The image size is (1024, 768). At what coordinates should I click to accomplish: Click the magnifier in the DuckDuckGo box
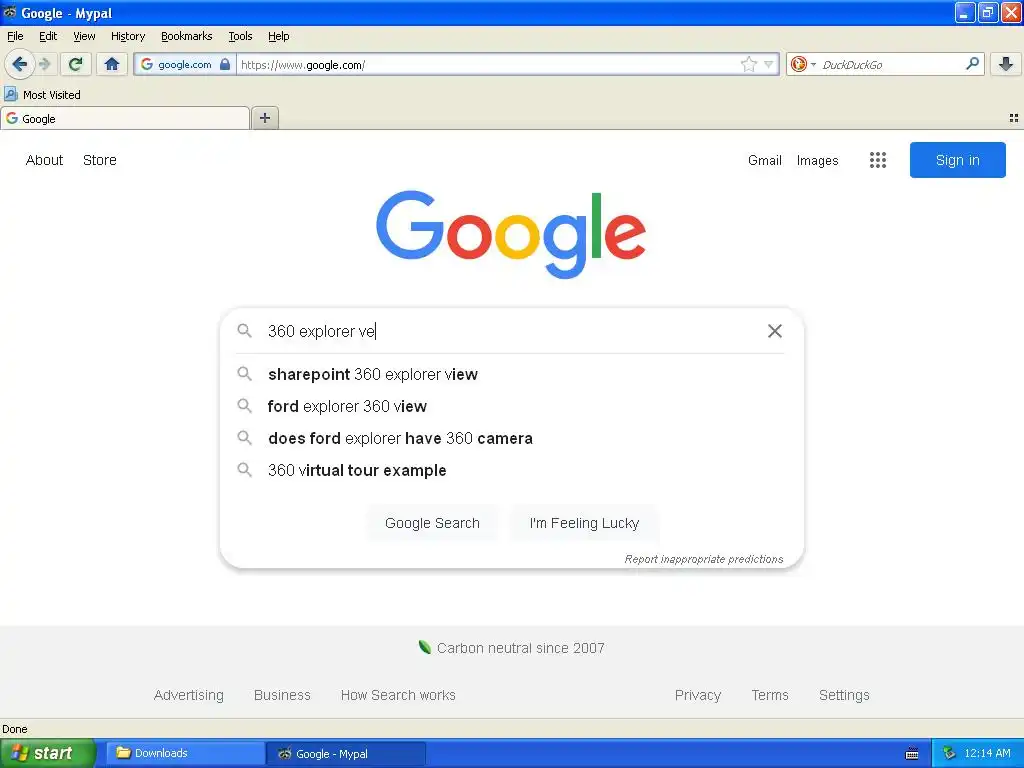[x=972, y=63]
